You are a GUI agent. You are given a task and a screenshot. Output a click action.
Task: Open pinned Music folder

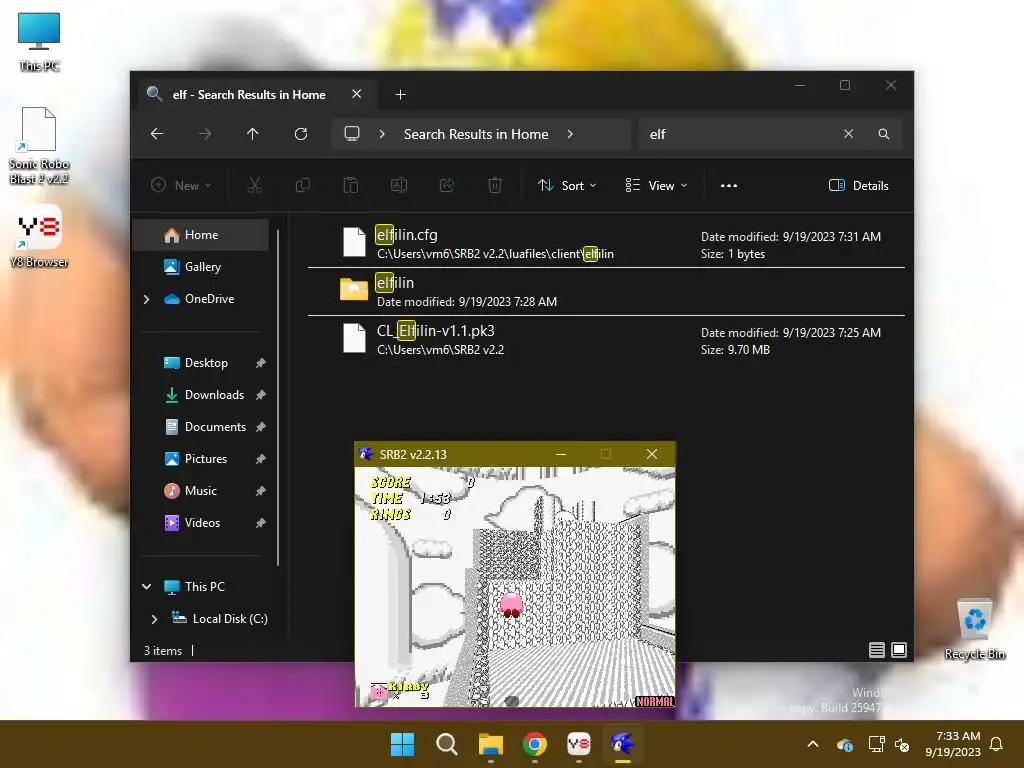coord(200,490)
